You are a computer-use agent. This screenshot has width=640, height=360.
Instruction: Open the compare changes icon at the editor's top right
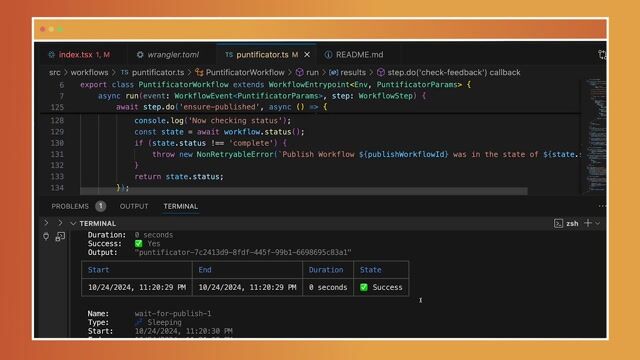tap(602, 55)
